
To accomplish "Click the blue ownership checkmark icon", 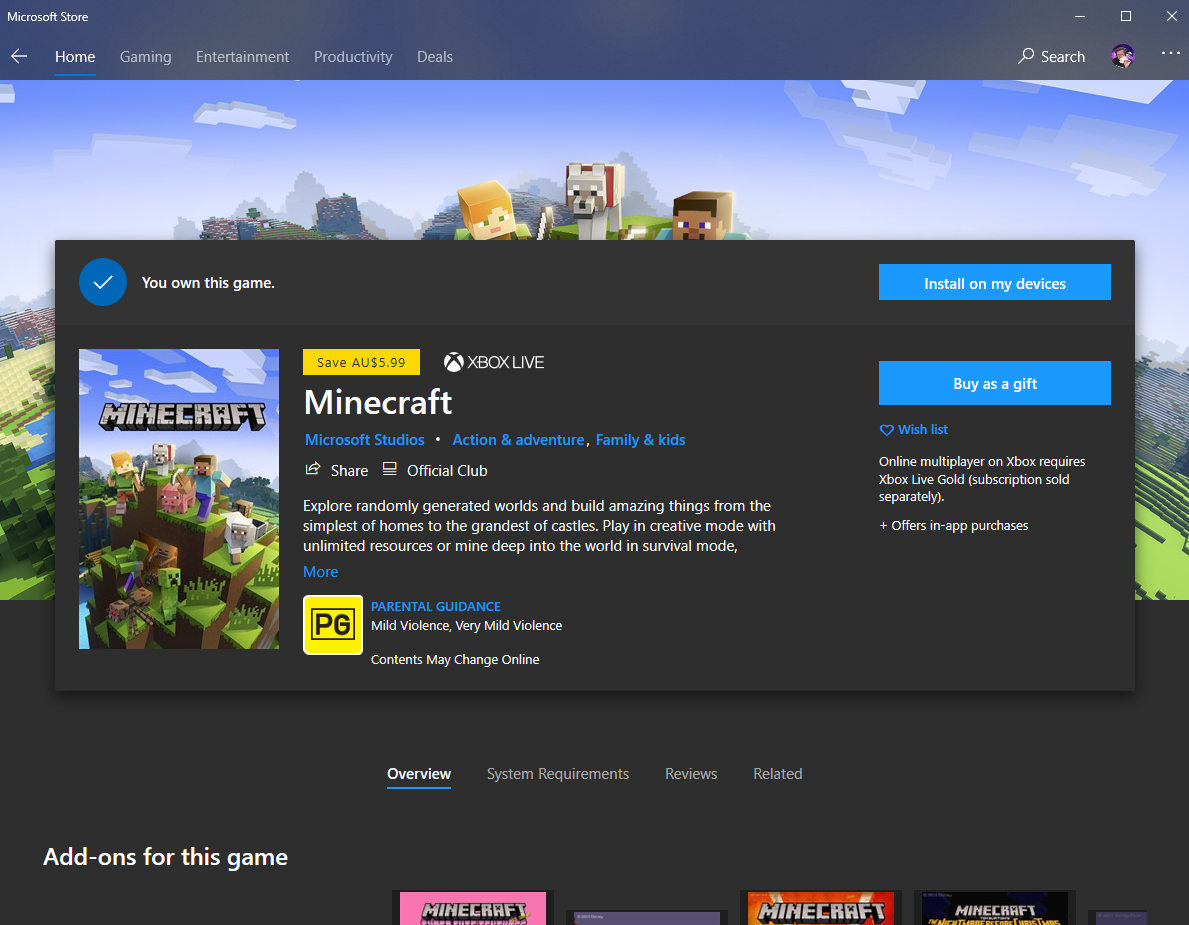I will 103,282.
